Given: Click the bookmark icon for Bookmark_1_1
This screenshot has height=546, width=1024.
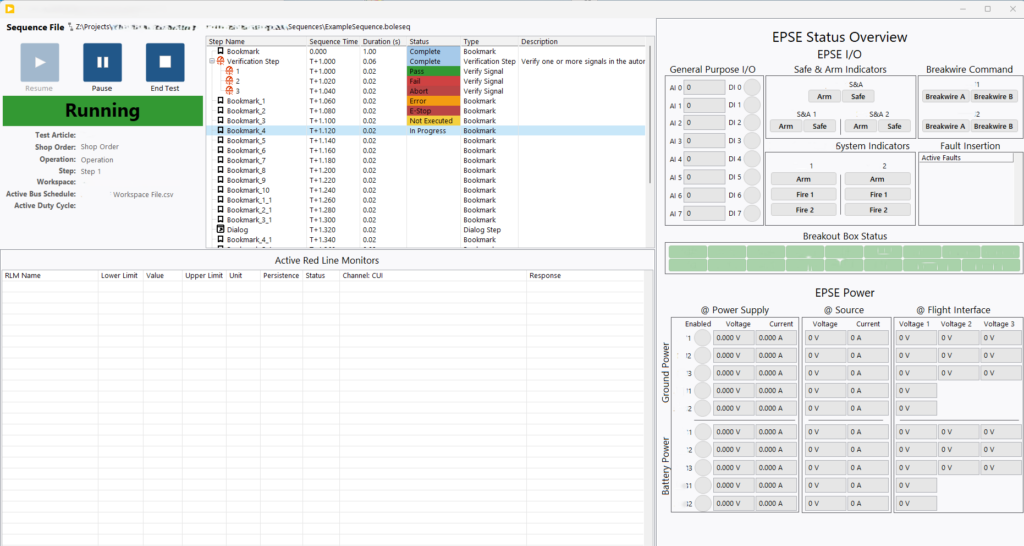Looking at the screenshot, I should tap(221, 200).
